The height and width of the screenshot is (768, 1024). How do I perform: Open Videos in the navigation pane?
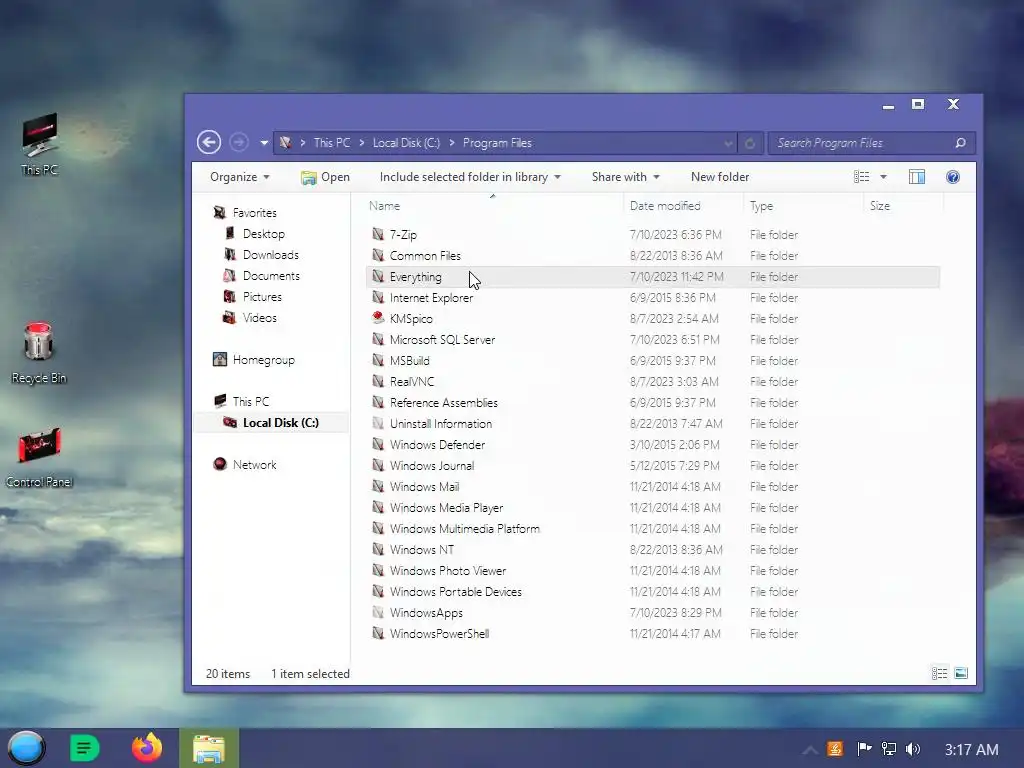[x=259, y=317]
